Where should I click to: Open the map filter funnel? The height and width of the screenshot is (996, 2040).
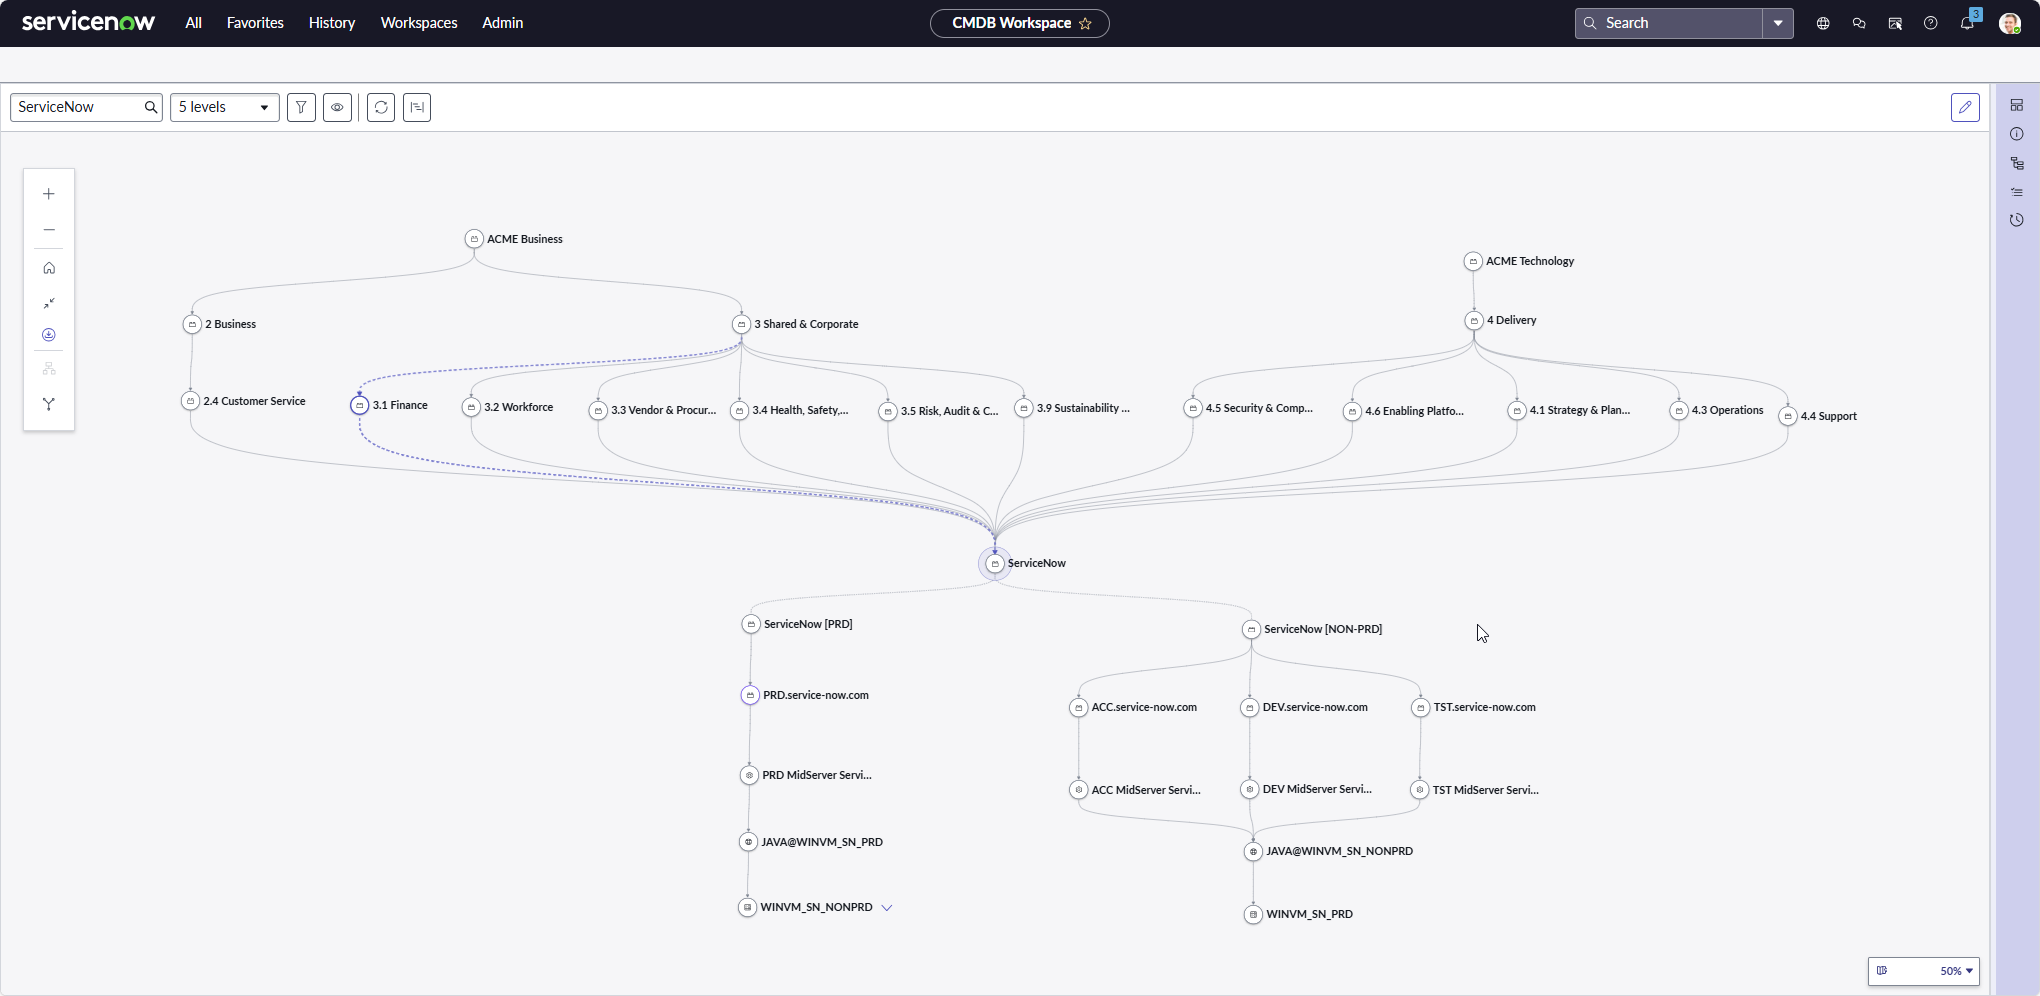tap(301, 107)
